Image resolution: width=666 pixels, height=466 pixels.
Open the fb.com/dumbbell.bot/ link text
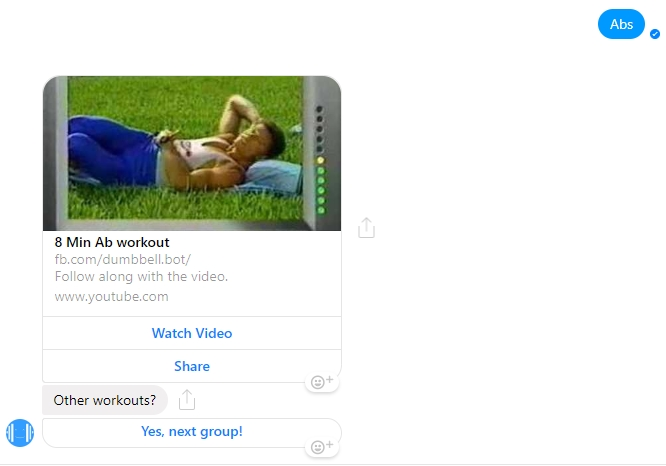[x=123, y=260]
